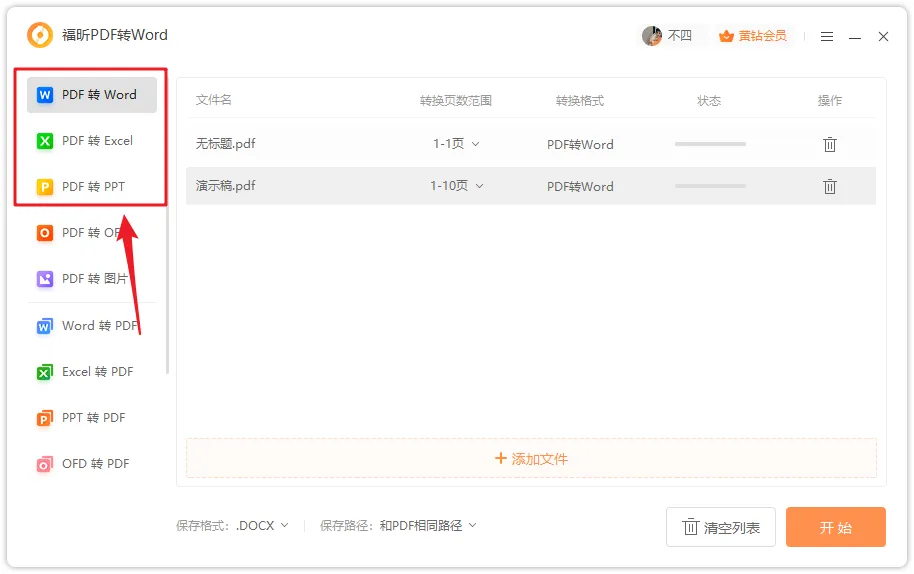
Task: Delete 演示稿.pdf with its trash icon
Action: coord(829,186)
